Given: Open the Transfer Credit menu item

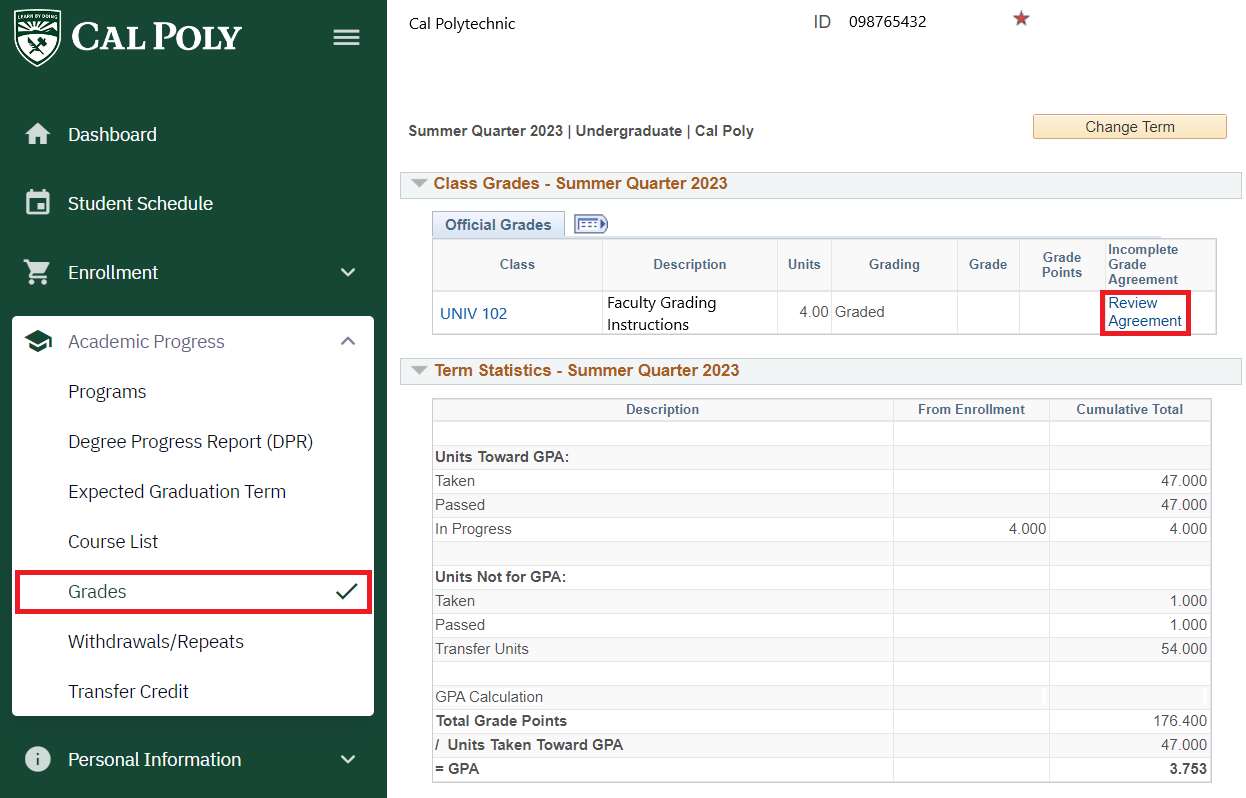Looking at the screenshot, I should tap(128, 691).
